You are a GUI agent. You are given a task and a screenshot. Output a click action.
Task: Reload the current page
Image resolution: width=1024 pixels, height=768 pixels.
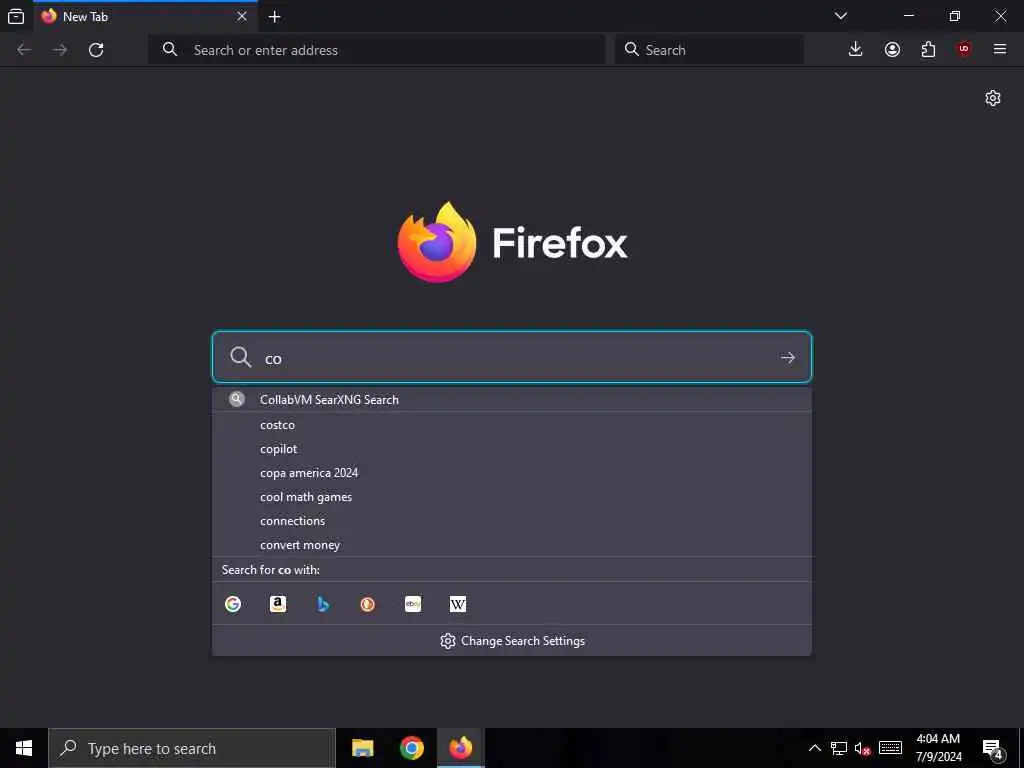click(96, 50)
